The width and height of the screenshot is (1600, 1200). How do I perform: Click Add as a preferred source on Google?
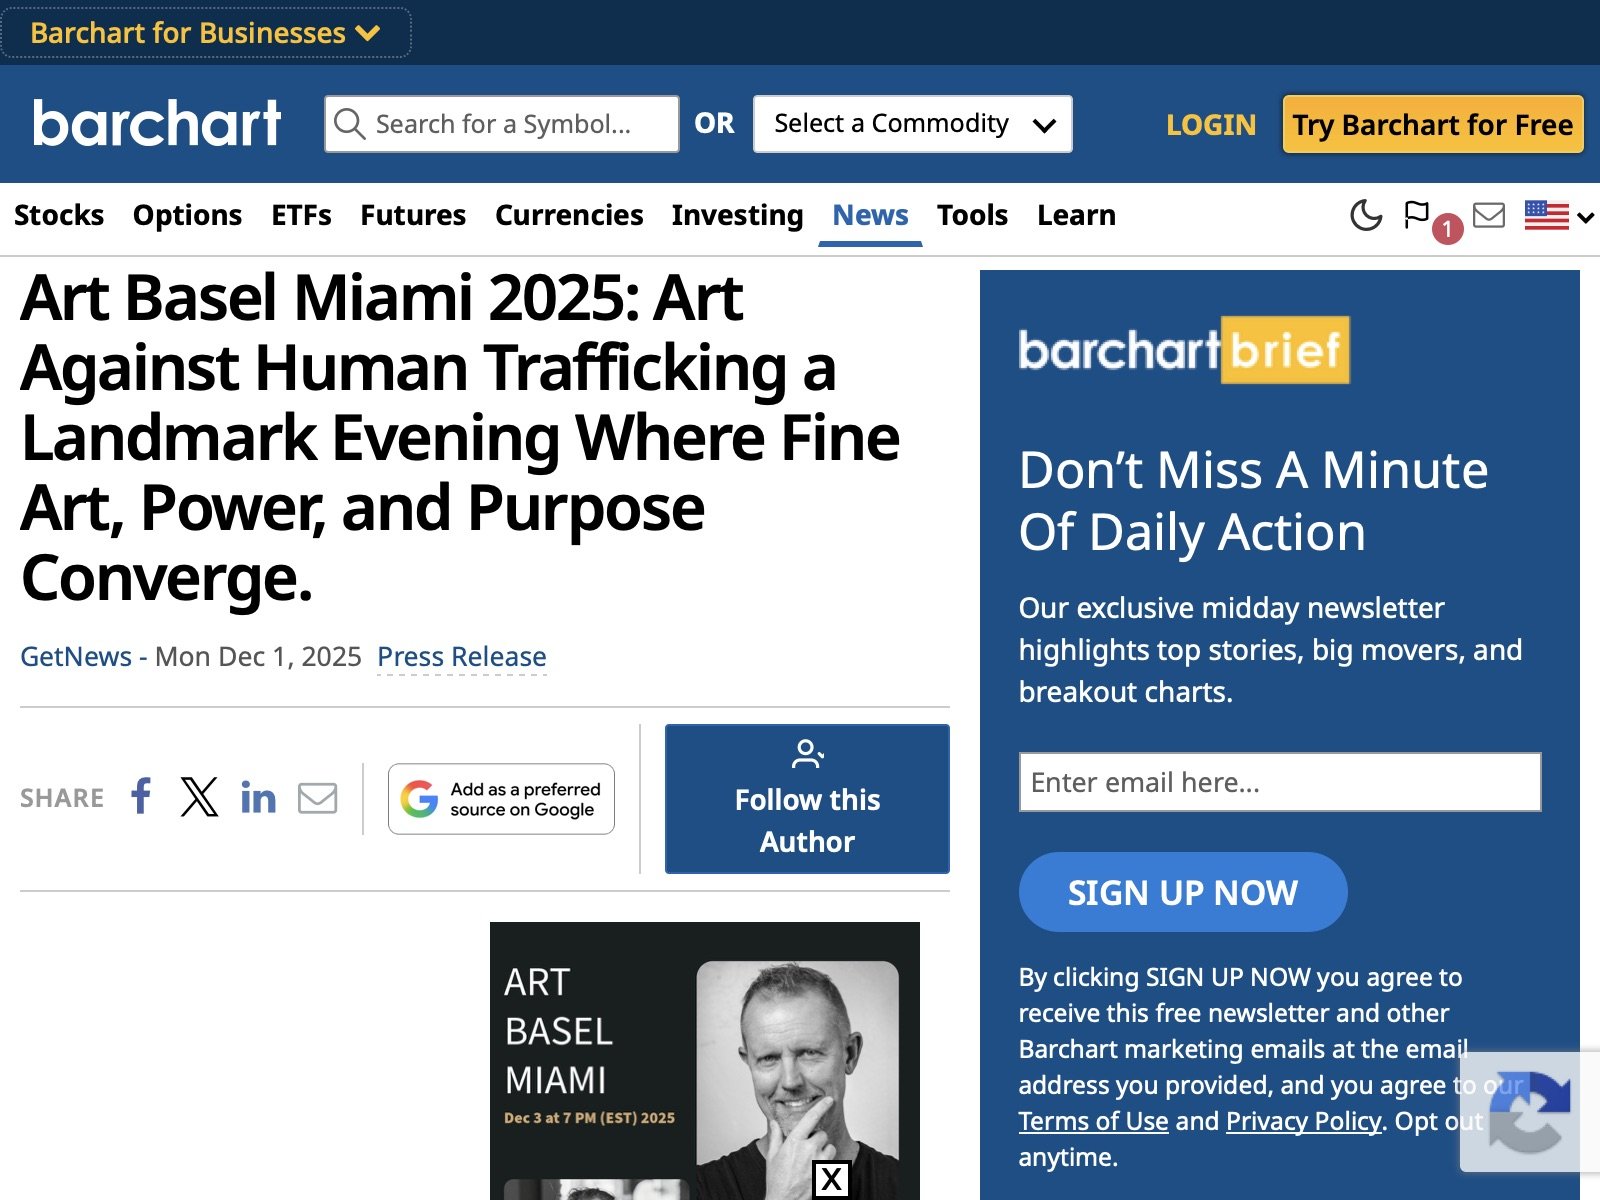point(501,799)
